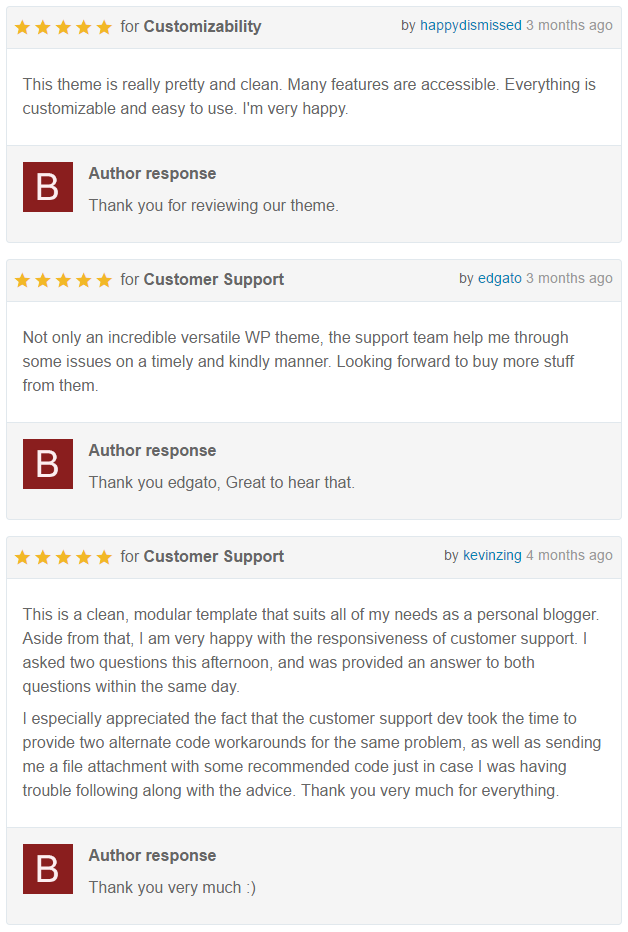The image size is (628, 932).
Task: Click paragraph starting 'I especially appreciated the fact'
Action: [312, 755]
